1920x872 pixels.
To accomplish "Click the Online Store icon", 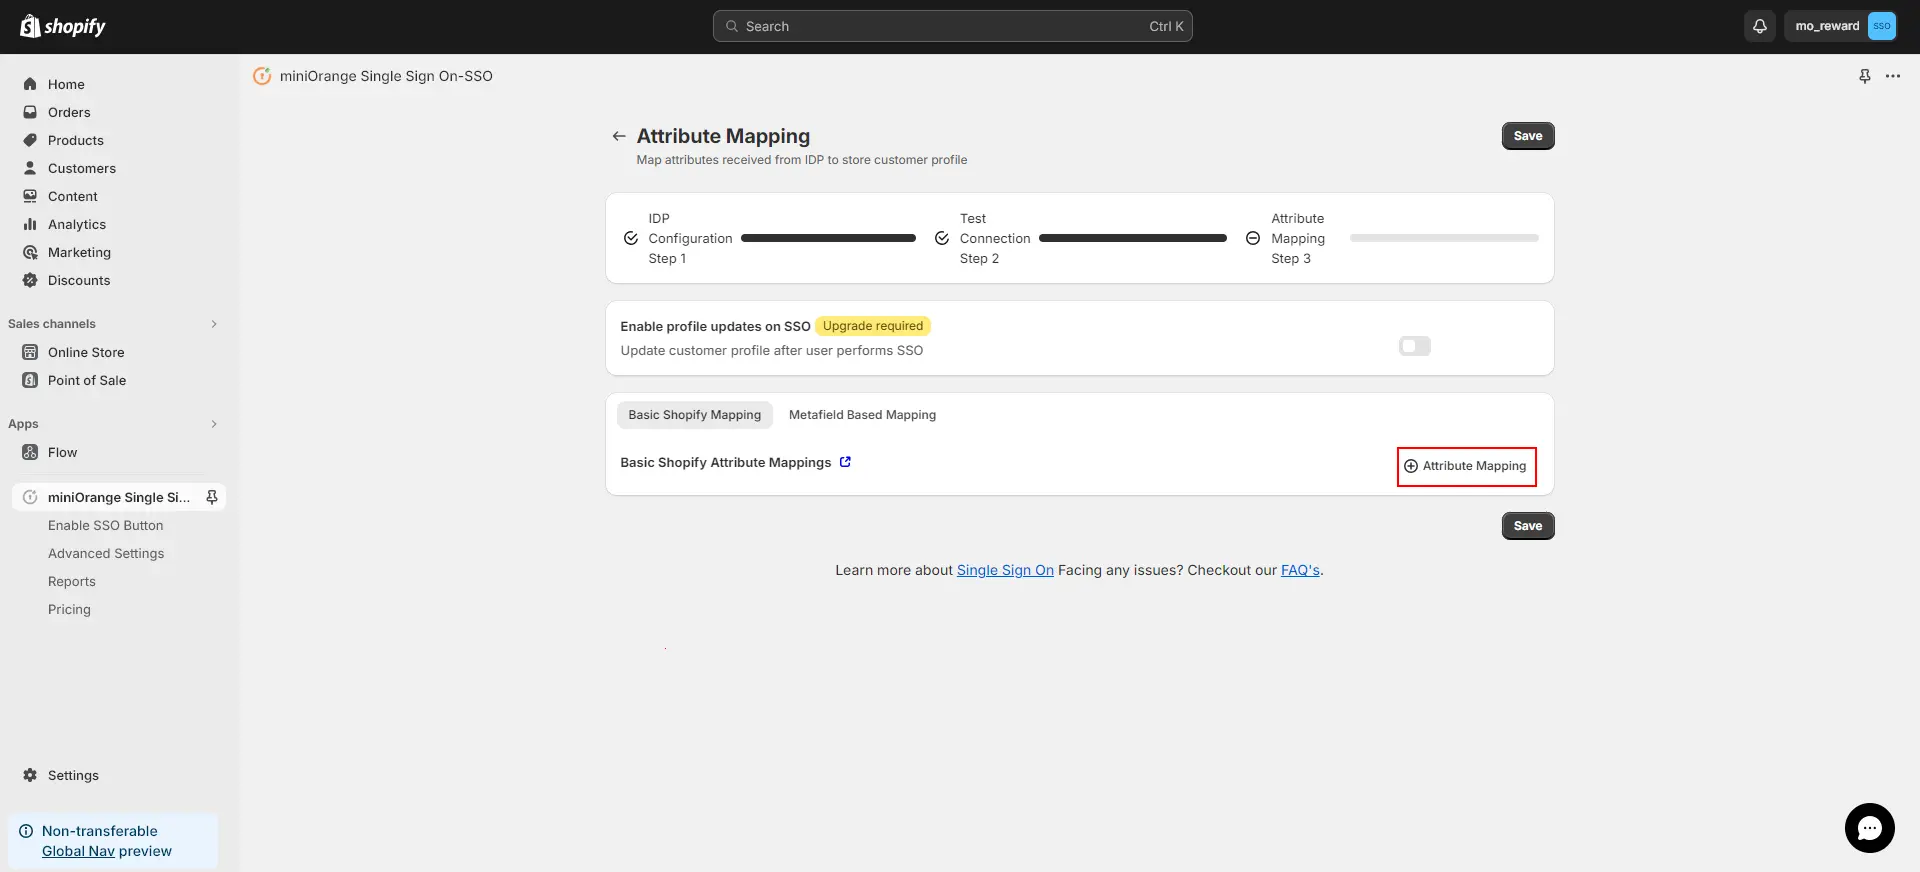I will pos(30,352).
